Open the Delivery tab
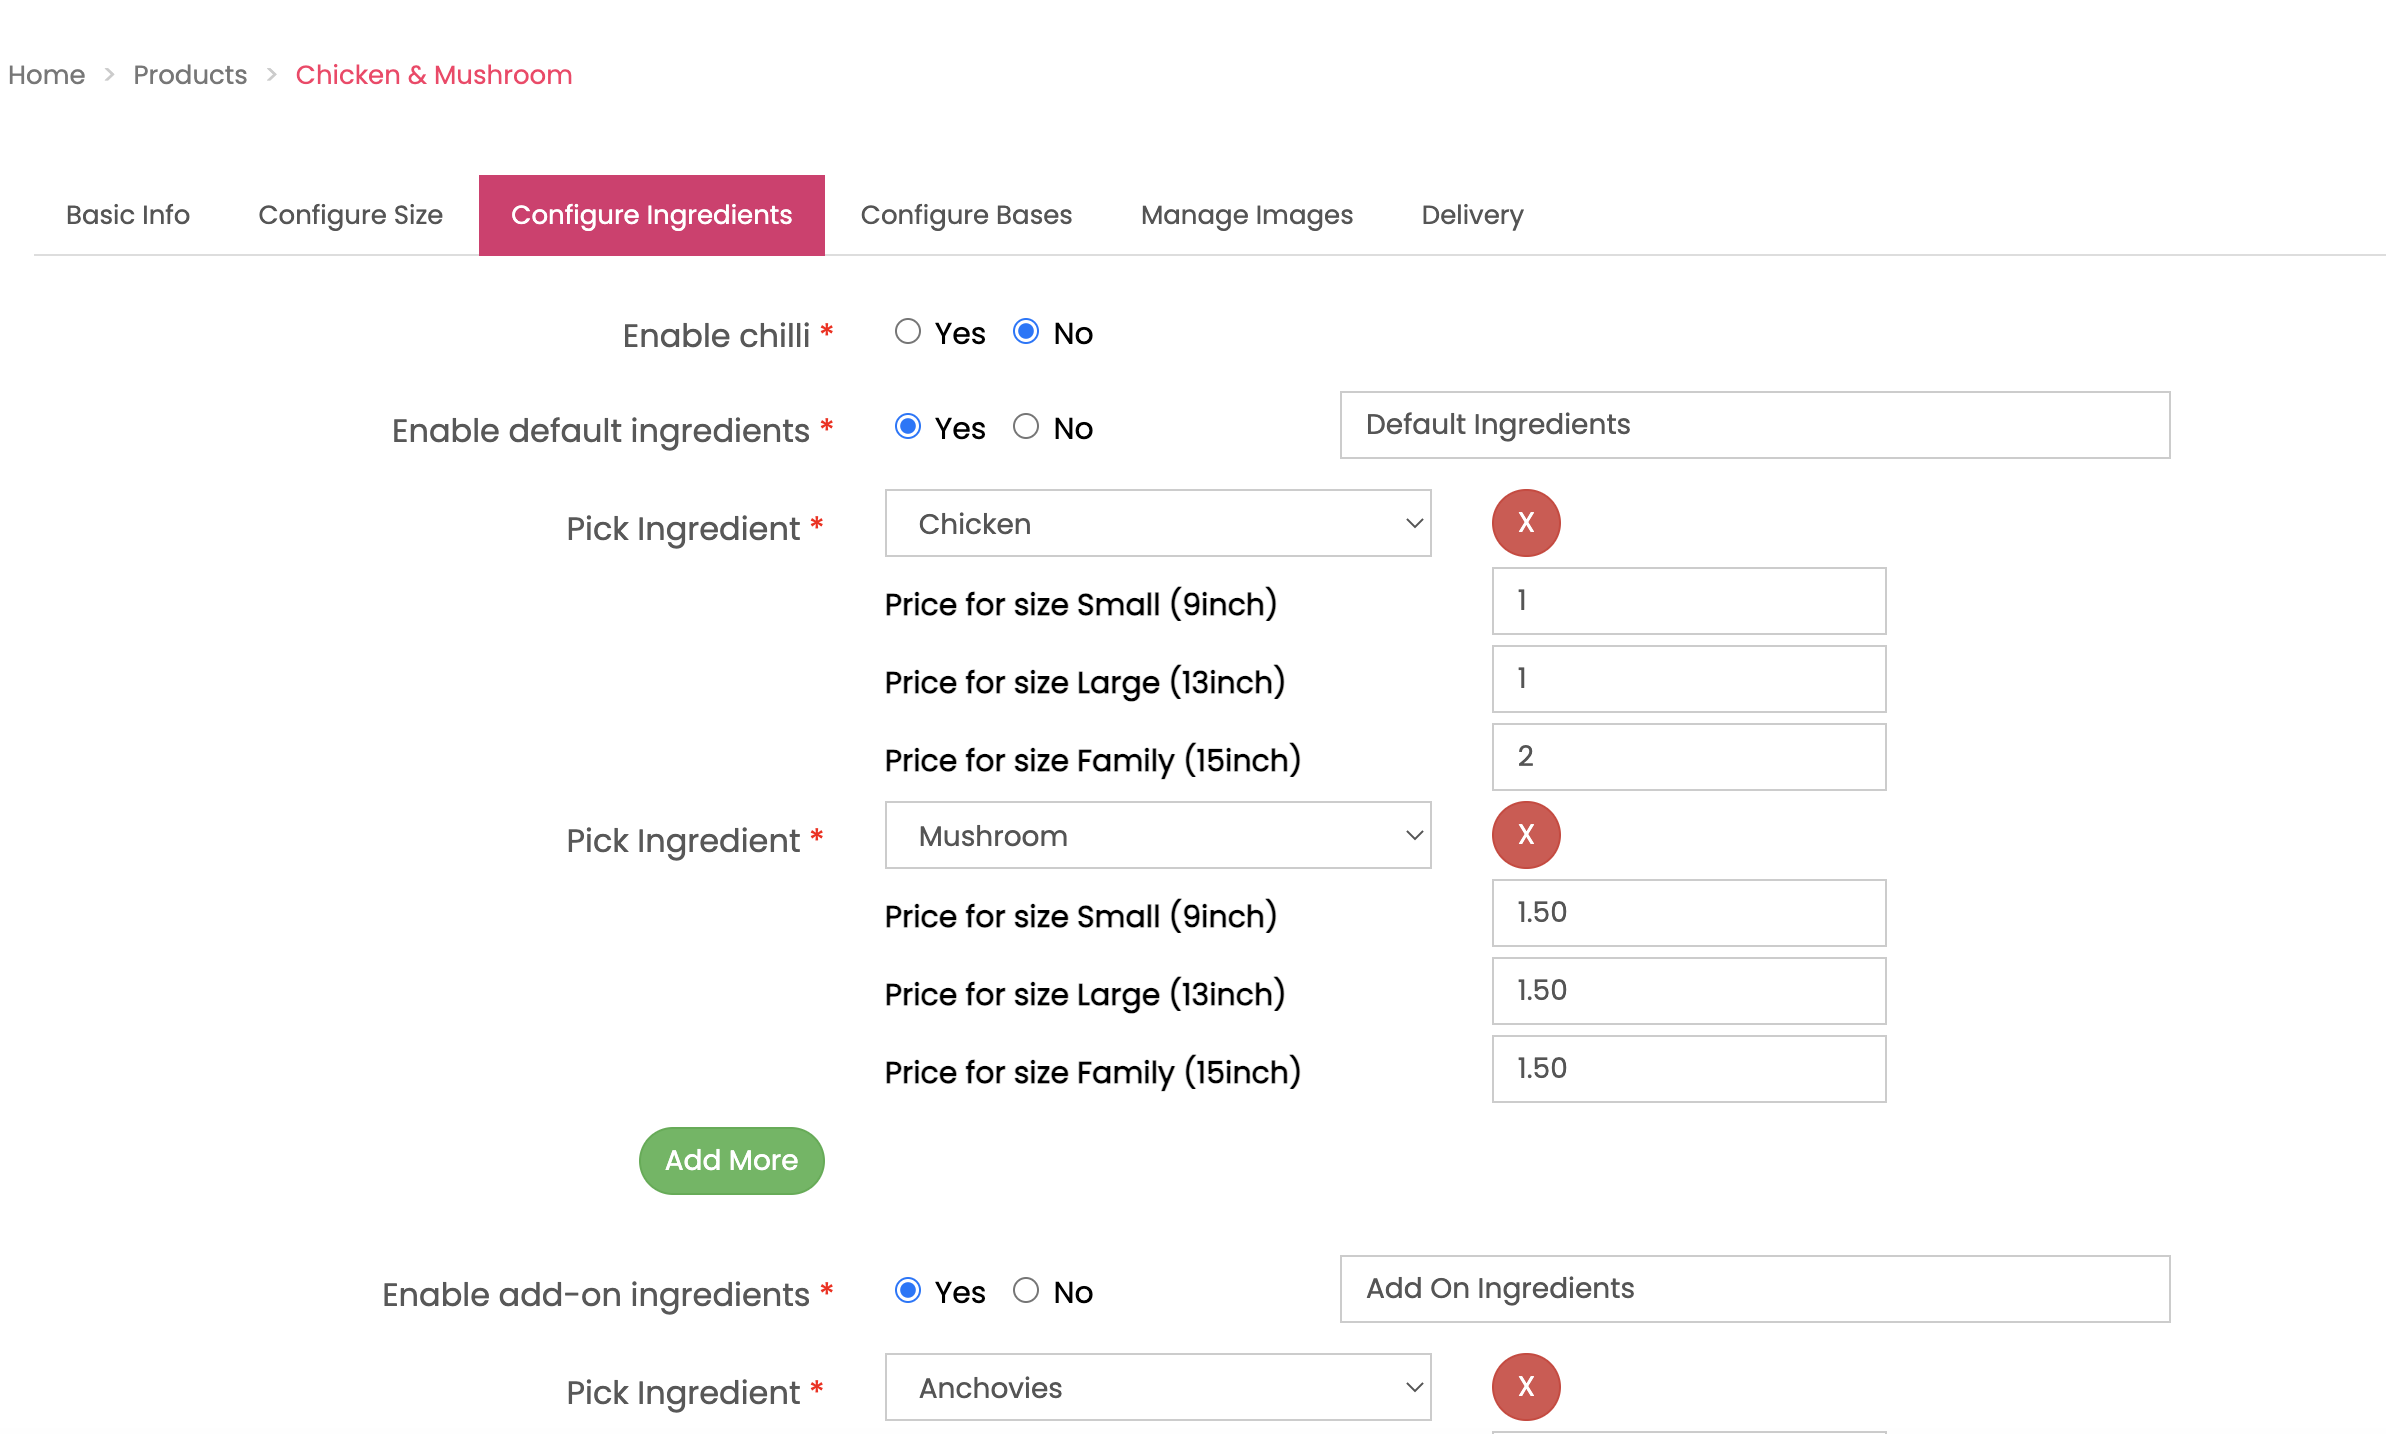The image size is (2386, 1434). click(x=1471, y=215)
